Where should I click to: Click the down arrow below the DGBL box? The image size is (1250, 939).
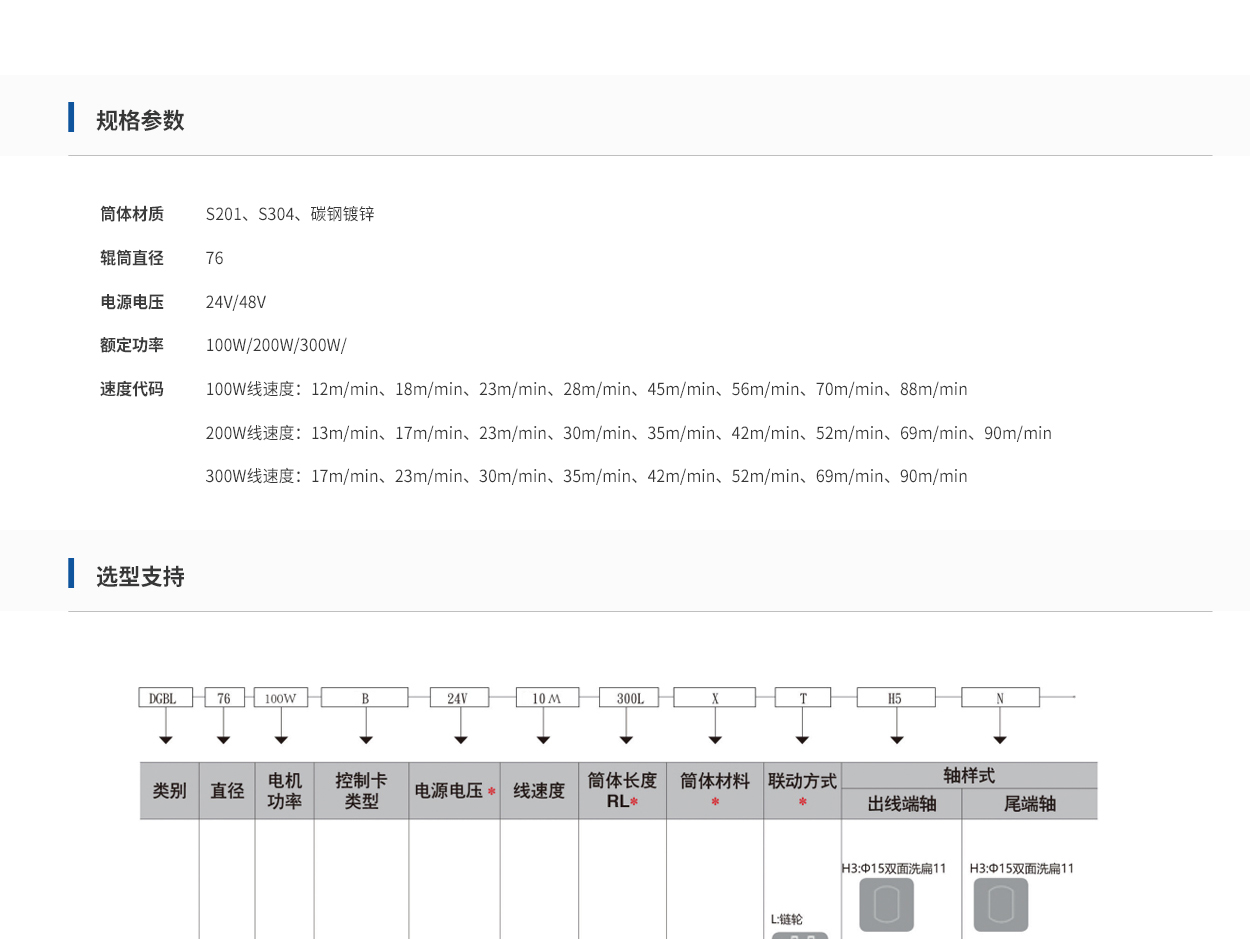click(x=166, y=740)
